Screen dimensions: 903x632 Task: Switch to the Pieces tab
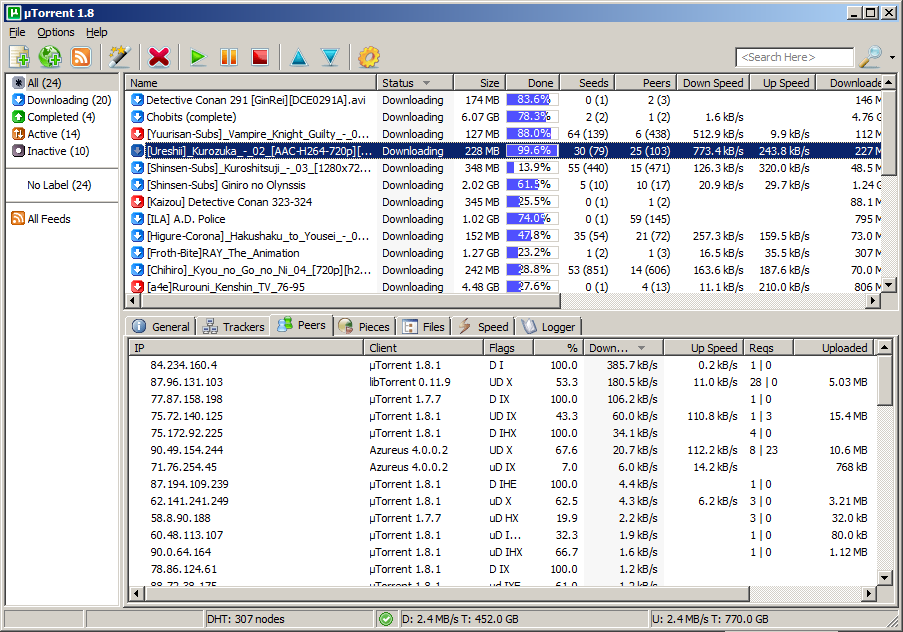(364, 327)
